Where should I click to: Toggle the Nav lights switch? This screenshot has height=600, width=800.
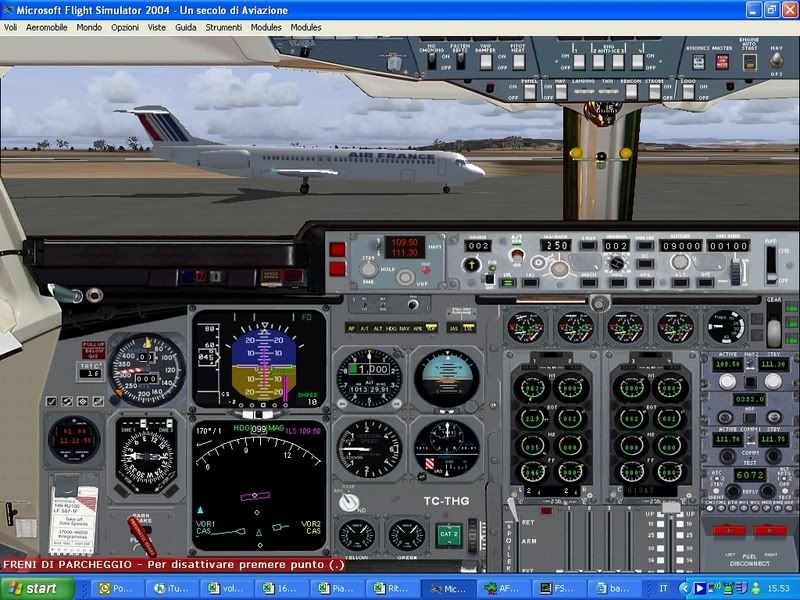click(x=561, y=92)
